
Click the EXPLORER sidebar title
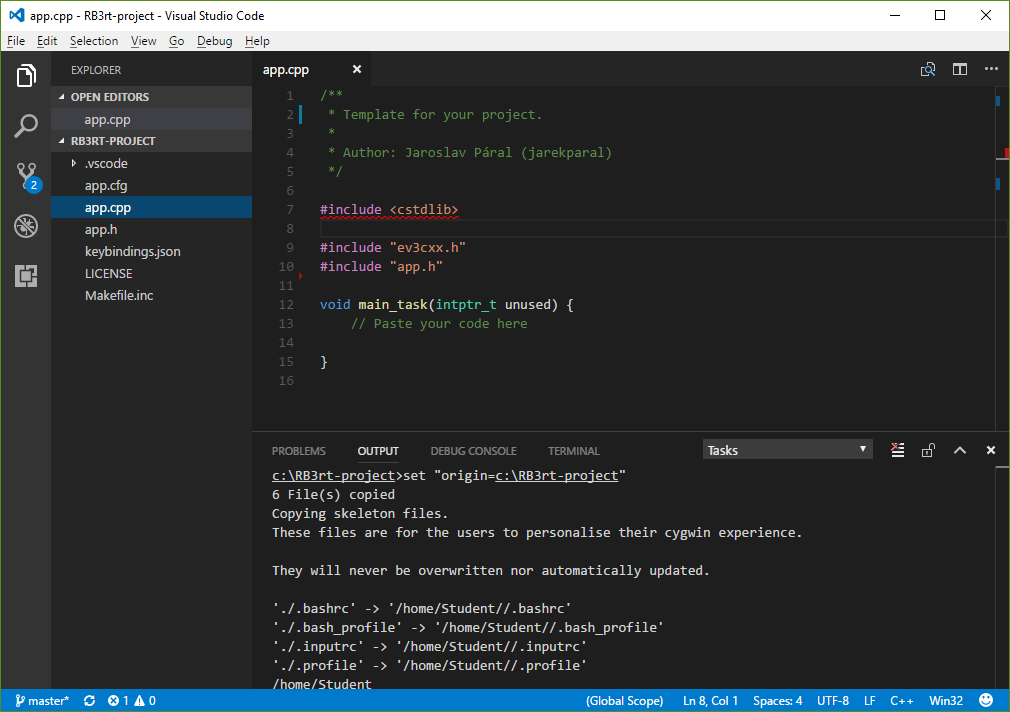[x=96, y=70]
